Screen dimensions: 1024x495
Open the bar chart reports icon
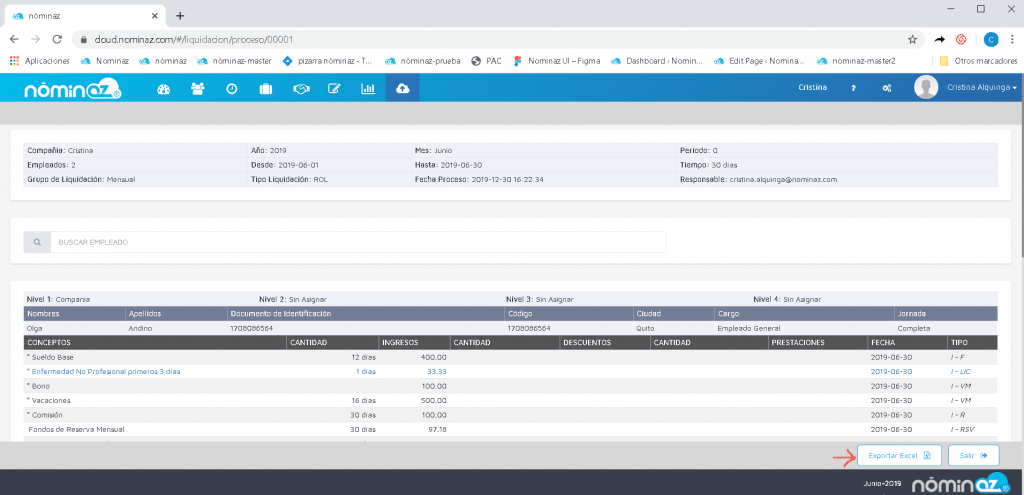coord(368,89)
